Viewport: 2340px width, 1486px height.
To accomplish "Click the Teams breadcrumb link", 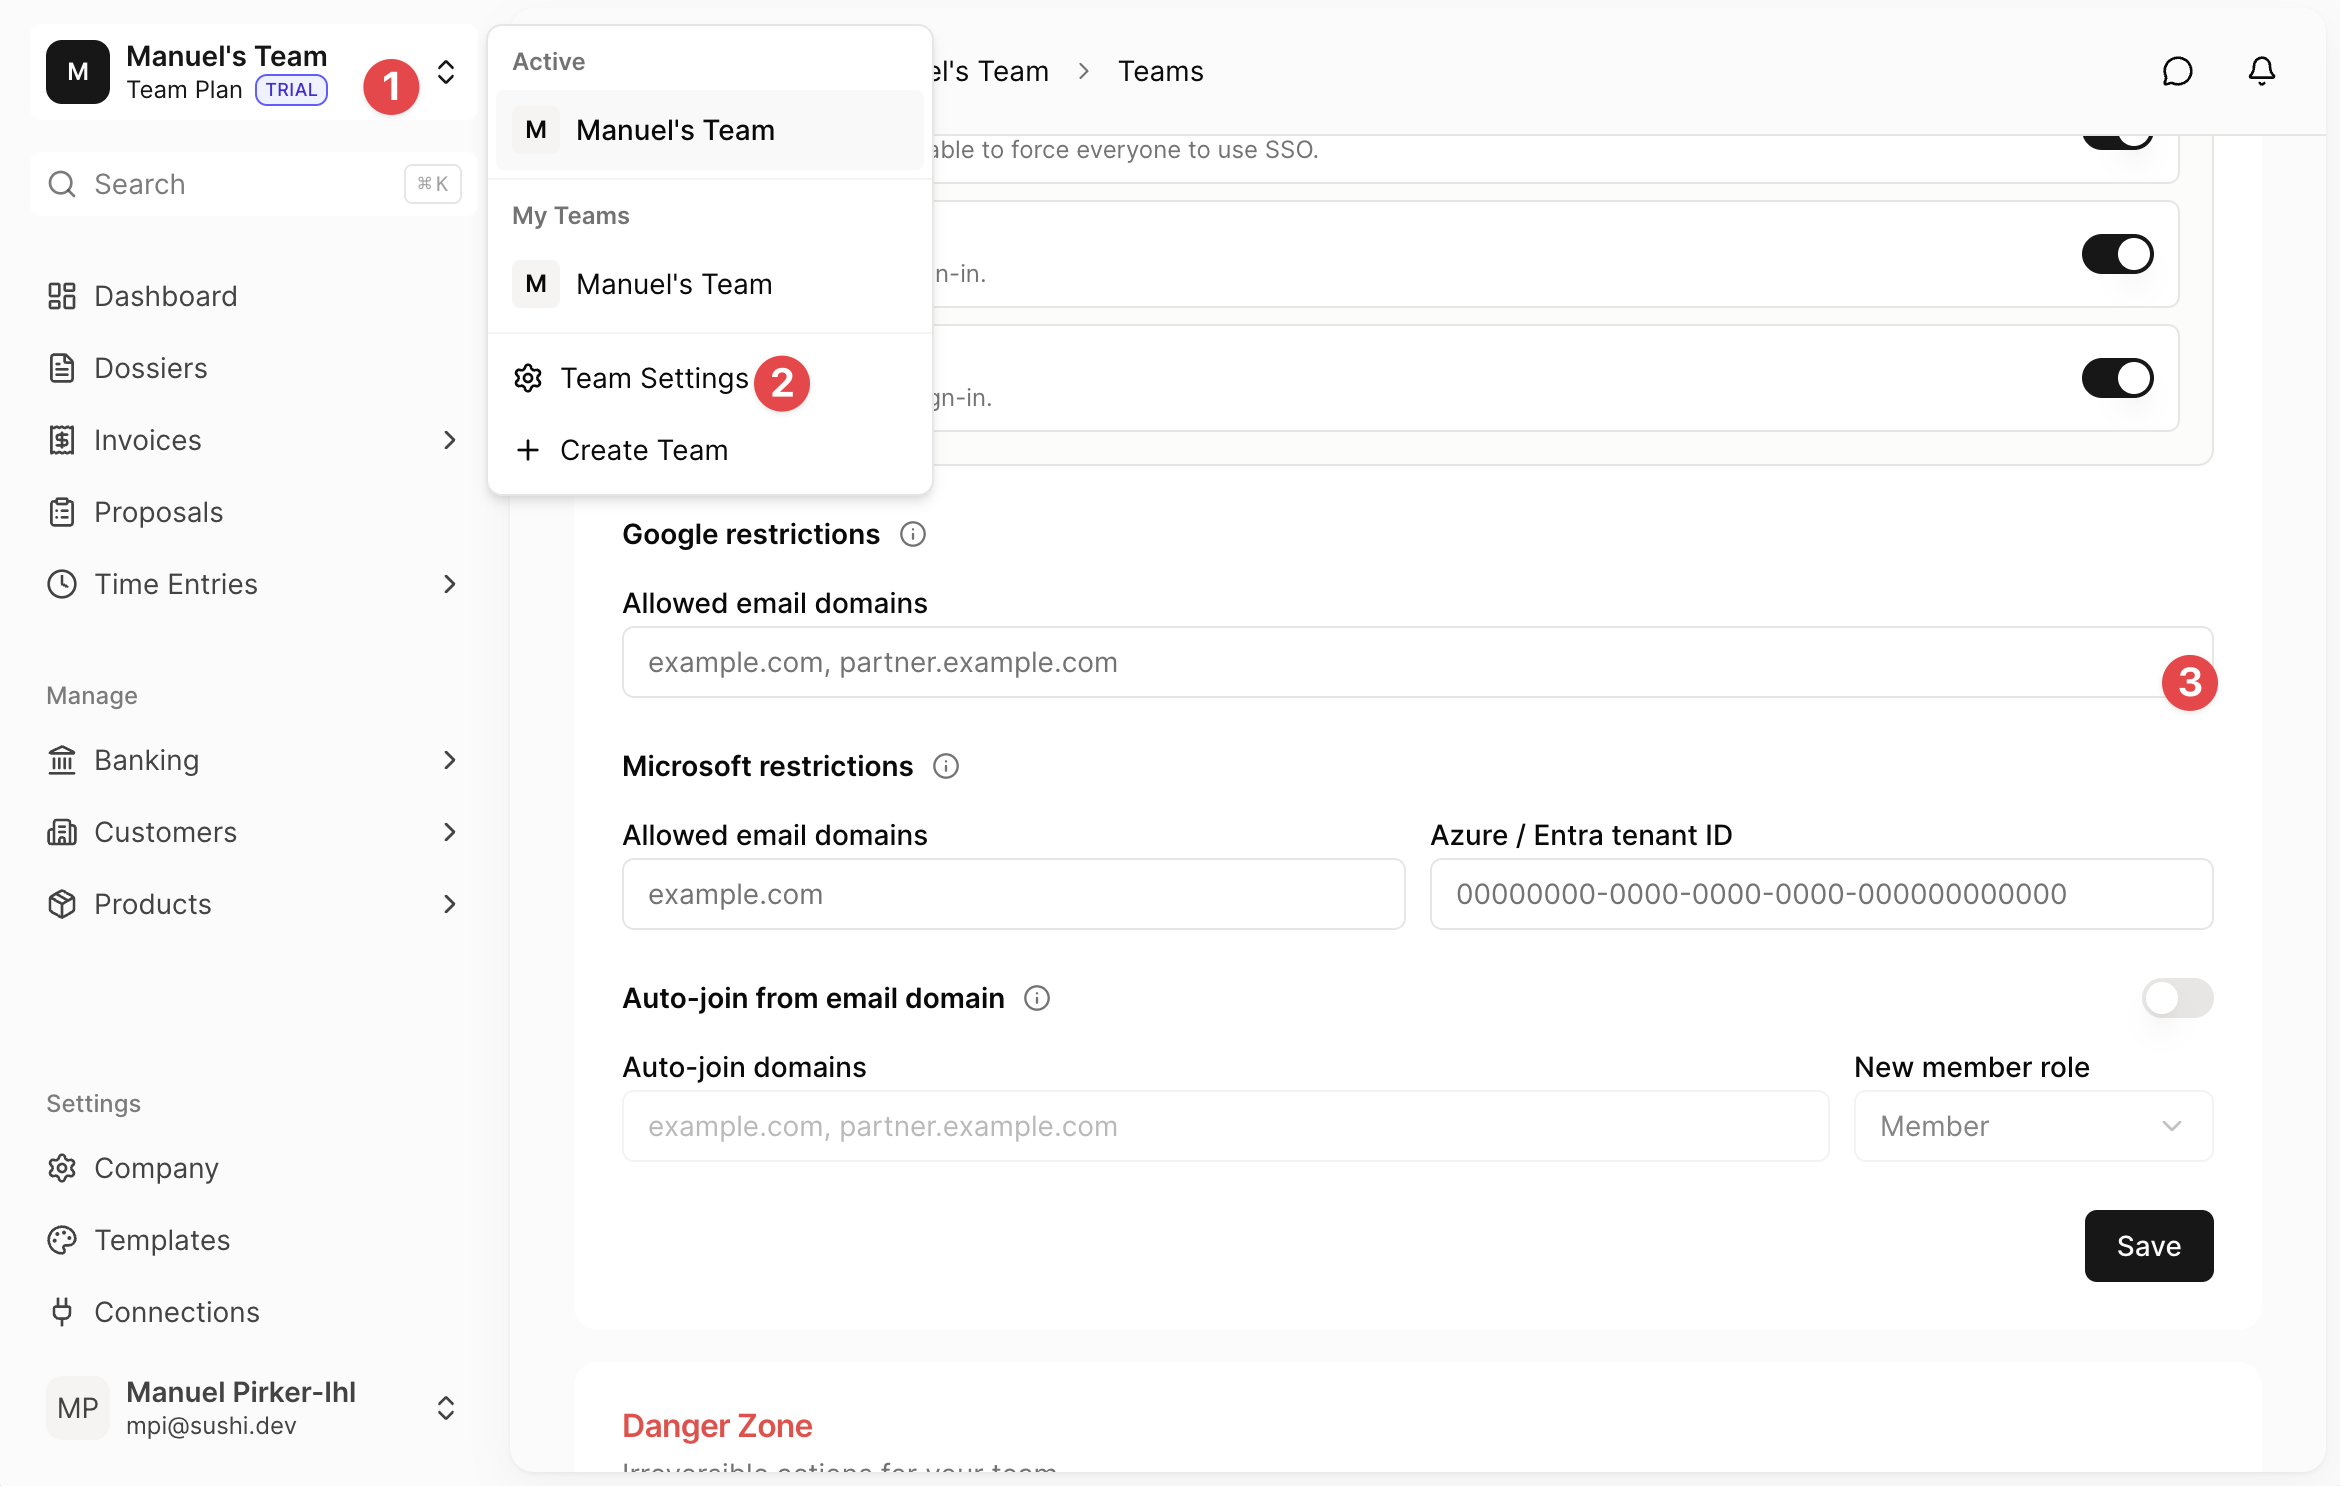I will tap(1160, 71).
